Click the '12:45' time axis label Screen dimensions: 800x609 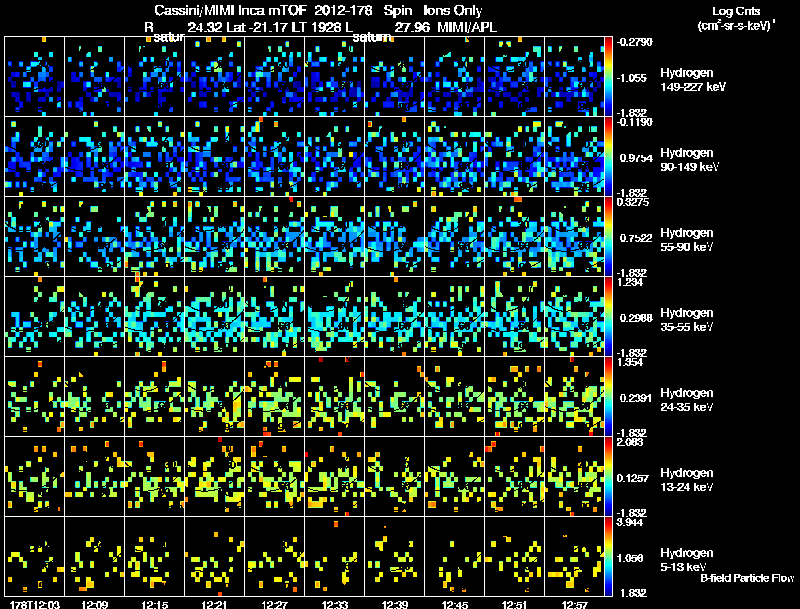pyautogui.click(x=455, y=604)
